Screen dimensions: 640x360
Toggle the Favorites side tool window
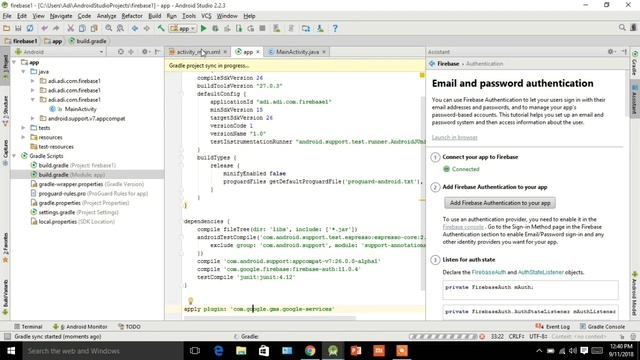[x=5, y=248]
